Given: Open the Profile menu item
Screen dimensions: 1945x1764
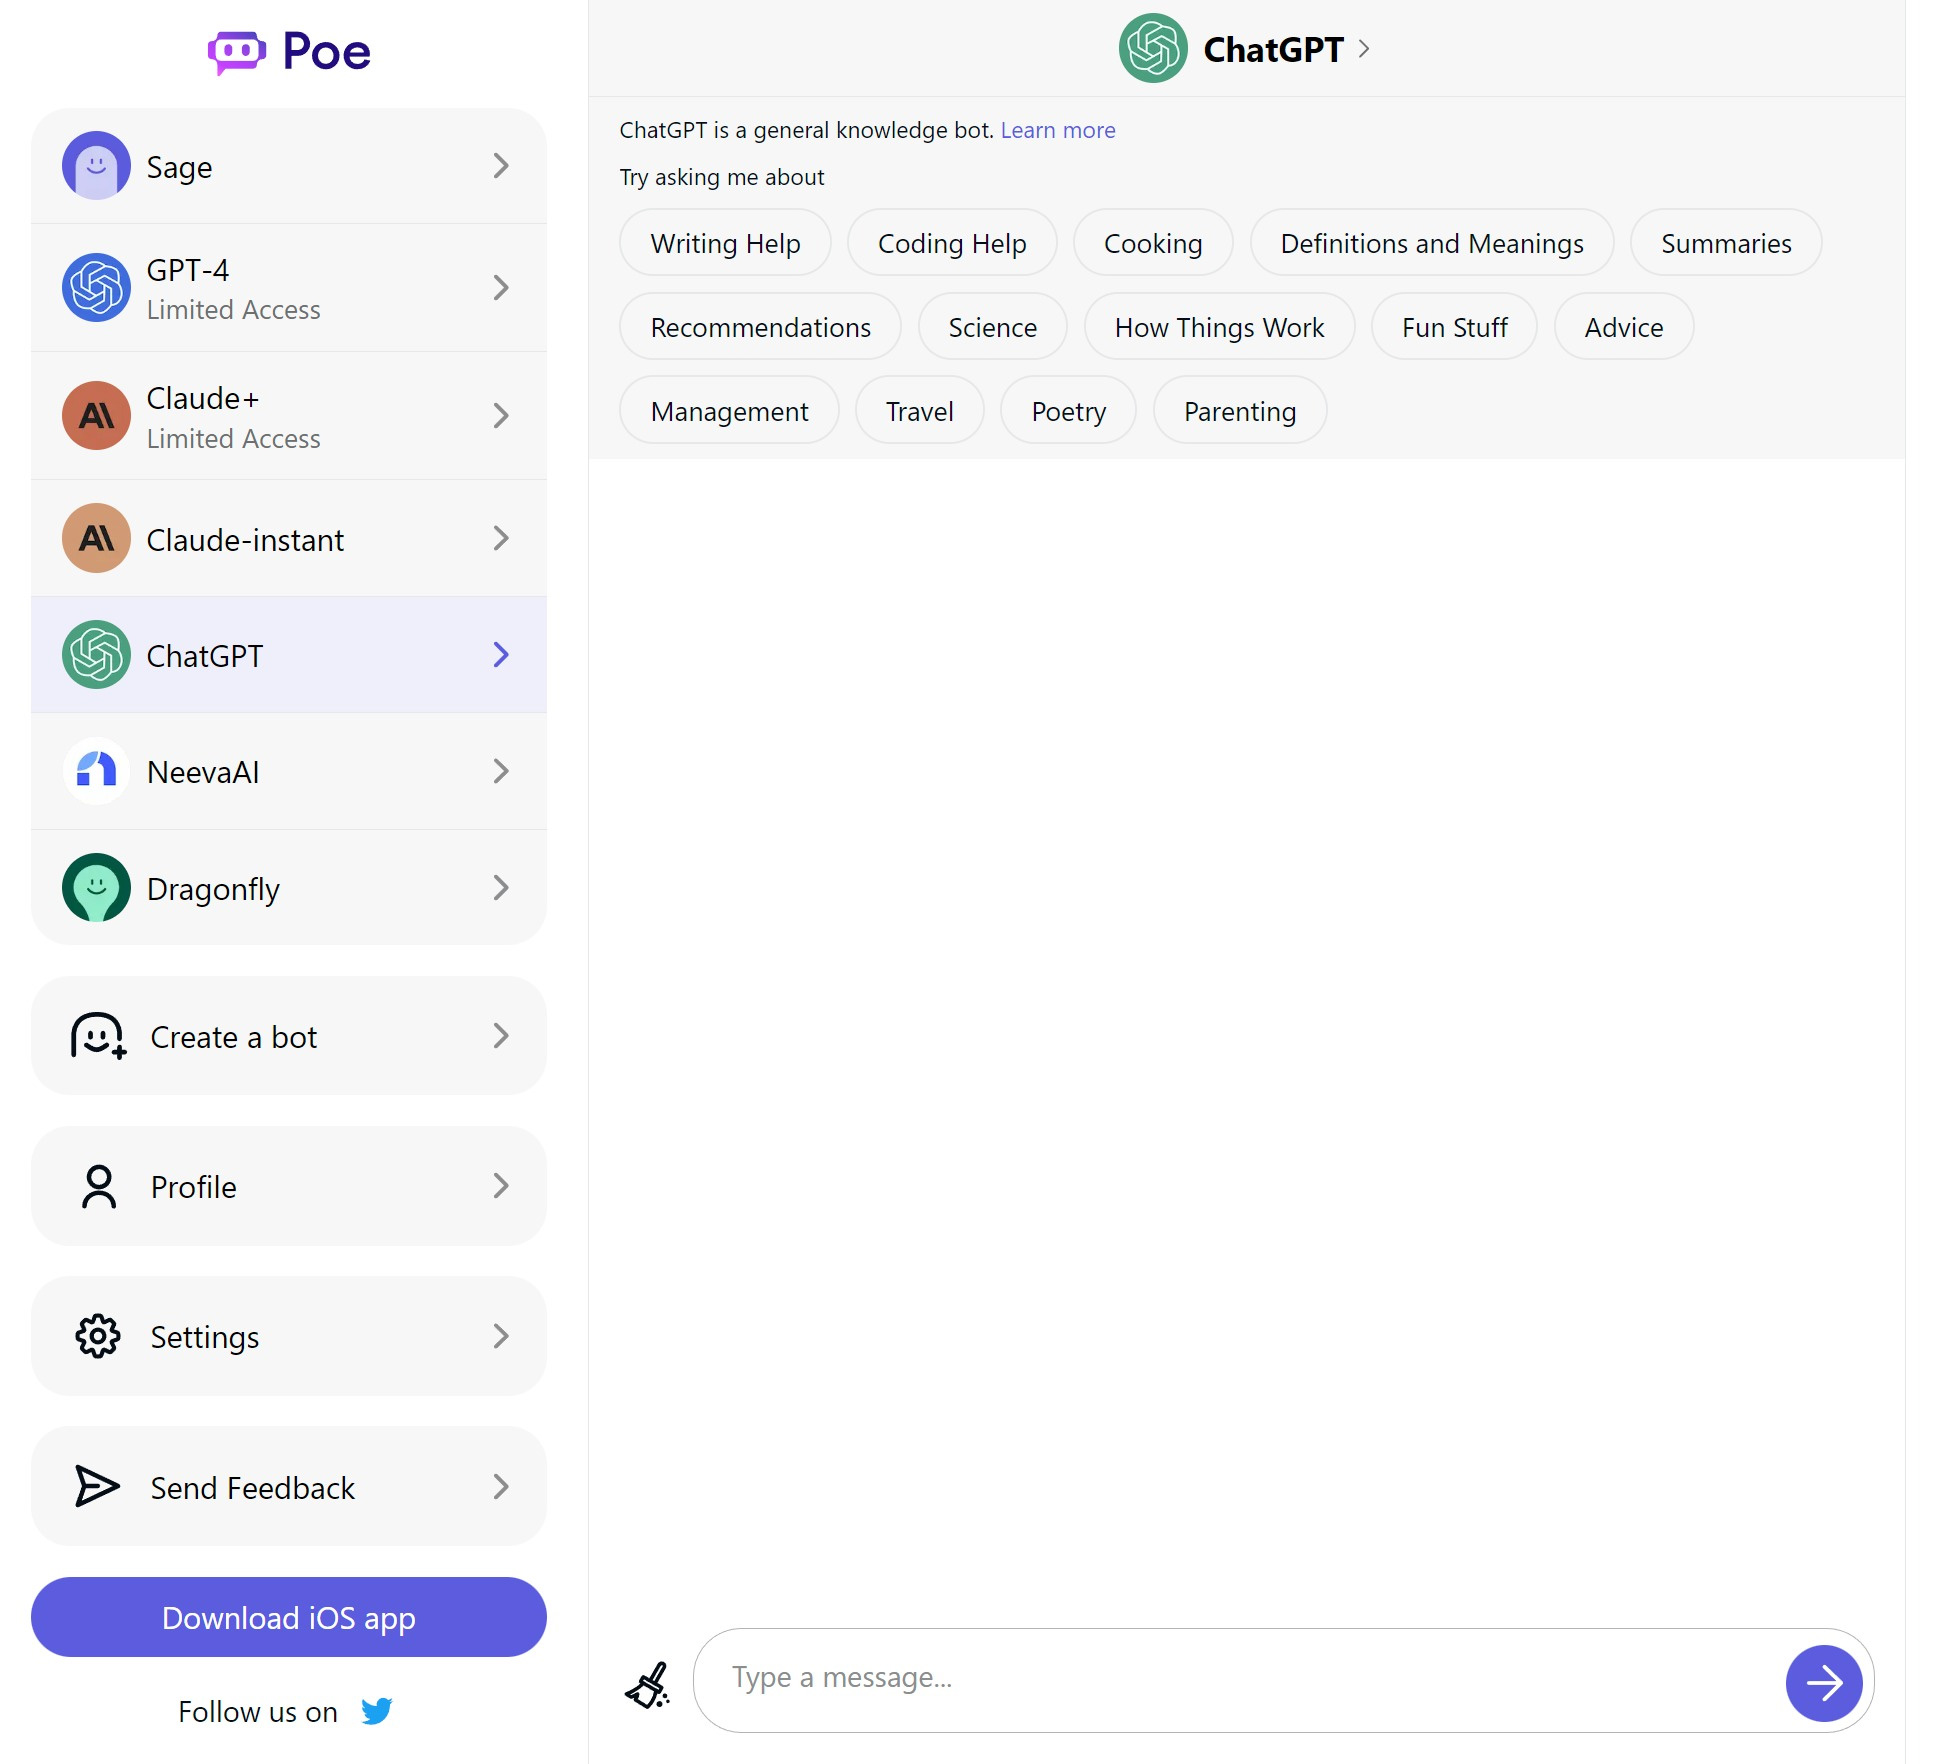Looking at the screenshot, I should tap(288, 1186).
